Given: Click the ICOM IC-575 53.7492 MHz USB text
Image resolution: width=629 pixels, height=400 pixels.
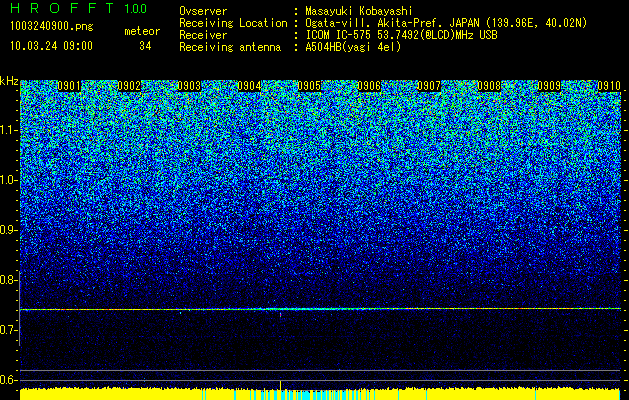Looking at the screenshot, I should click(401, 35).
